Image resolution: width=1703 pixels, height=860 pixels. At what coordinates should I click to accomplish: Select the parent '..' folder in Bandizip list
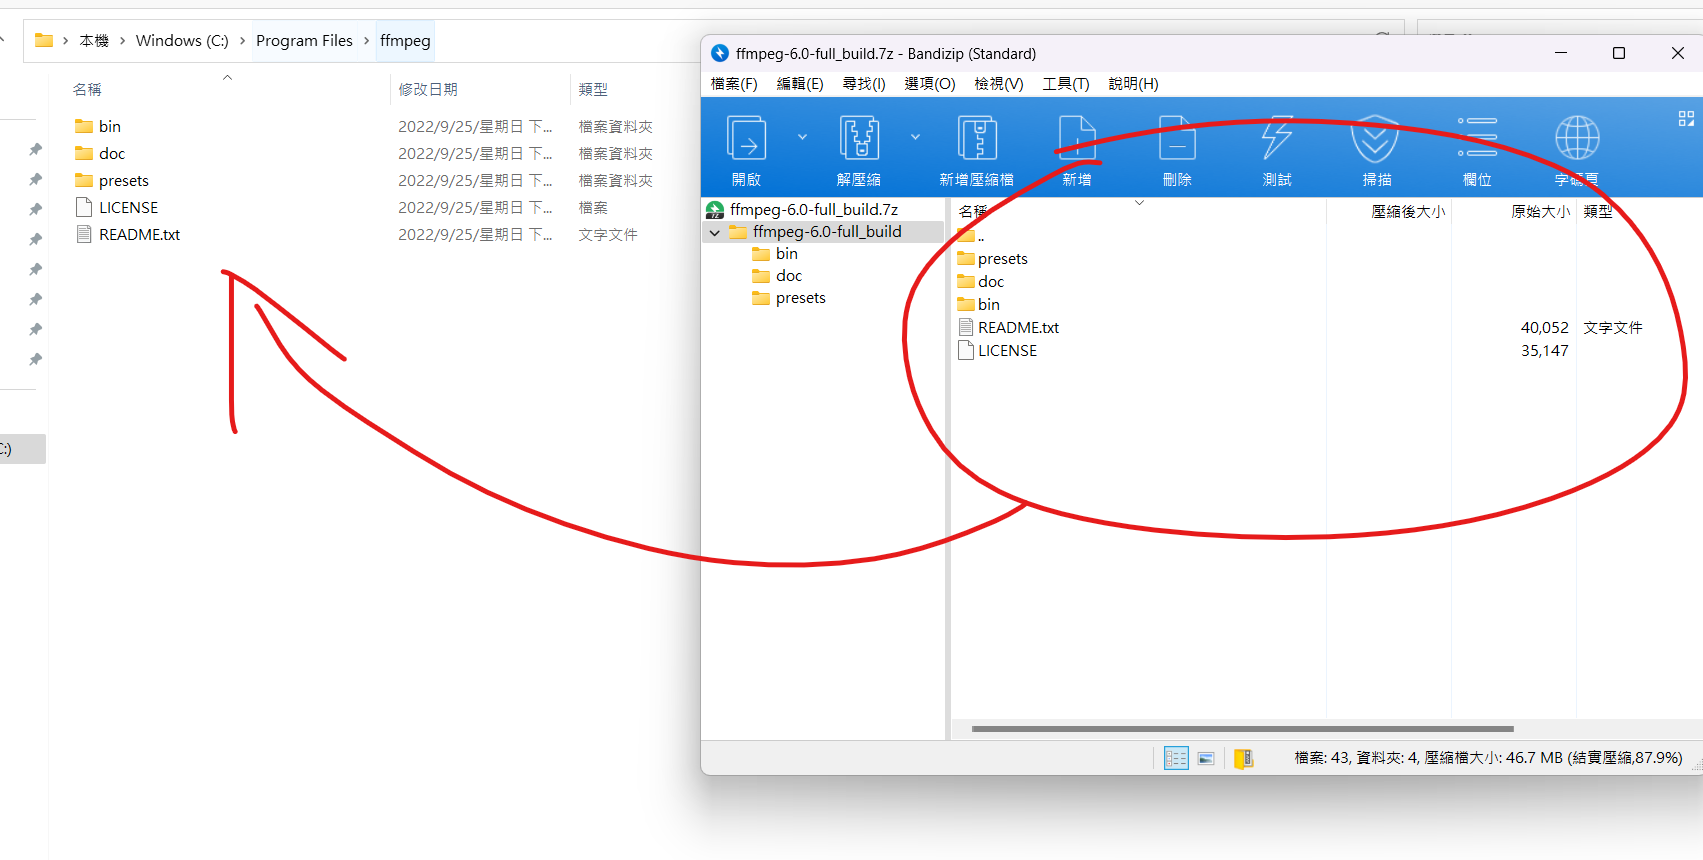[971, 236]
